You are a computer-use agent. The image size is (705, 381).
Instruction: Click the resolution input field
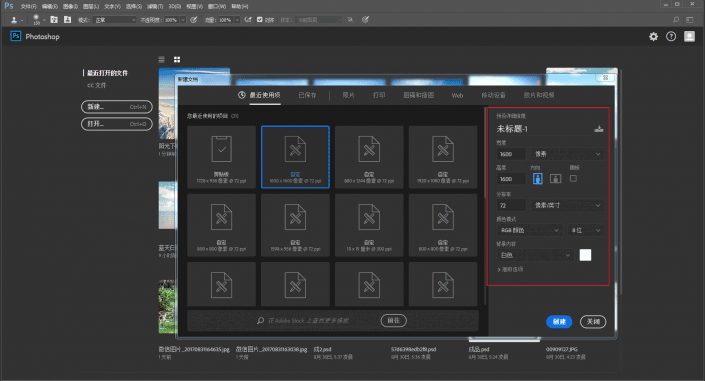coord(511,206)
